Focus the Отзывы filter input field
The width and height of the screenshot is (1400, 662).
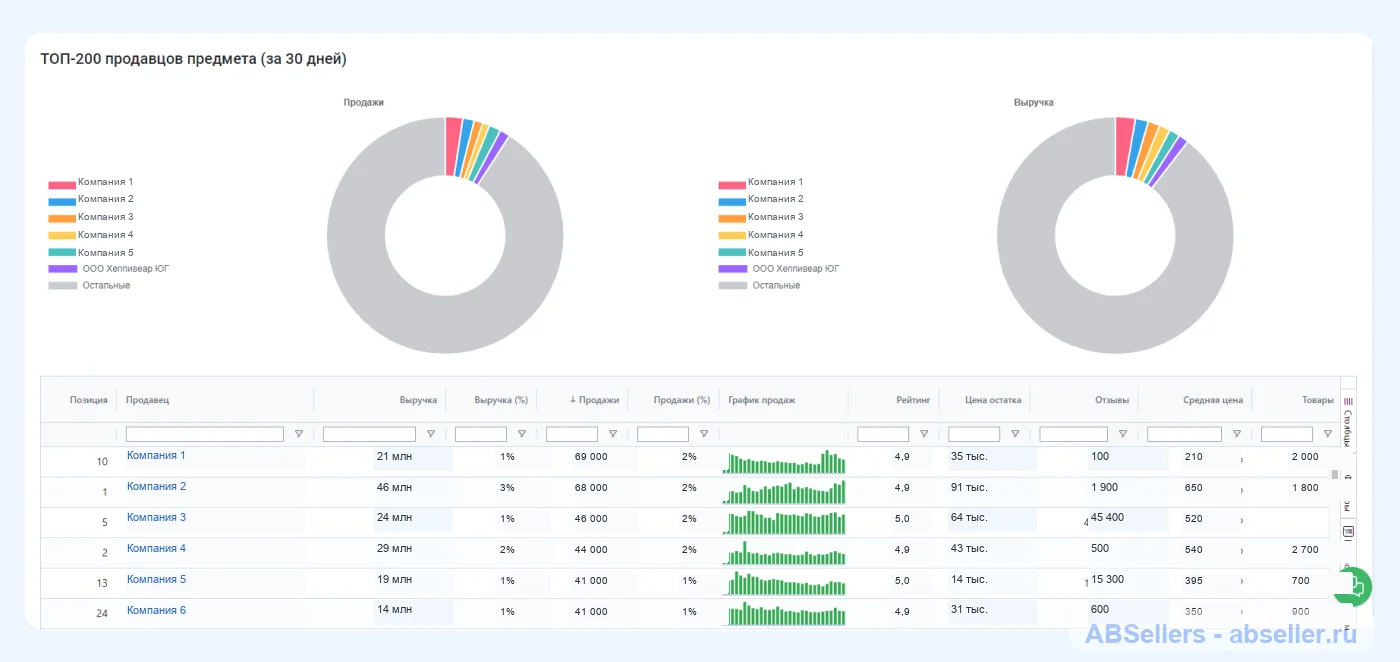(x=1073, y=434)
